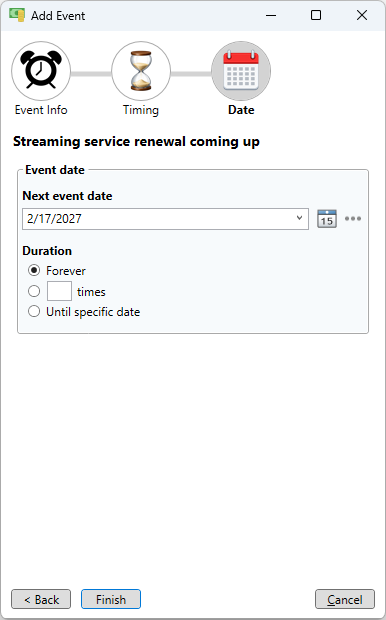Expand the Next event date dropdown arrow
This screenshot has width=386, height=620.
pyautogui.click(x=299, y=218)
